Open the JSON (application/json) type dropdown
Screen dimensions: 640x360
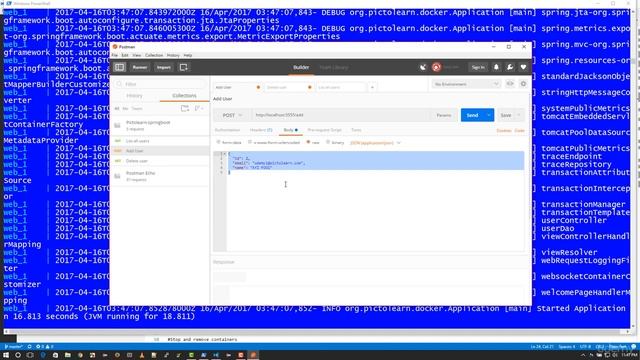click(375, 143)
